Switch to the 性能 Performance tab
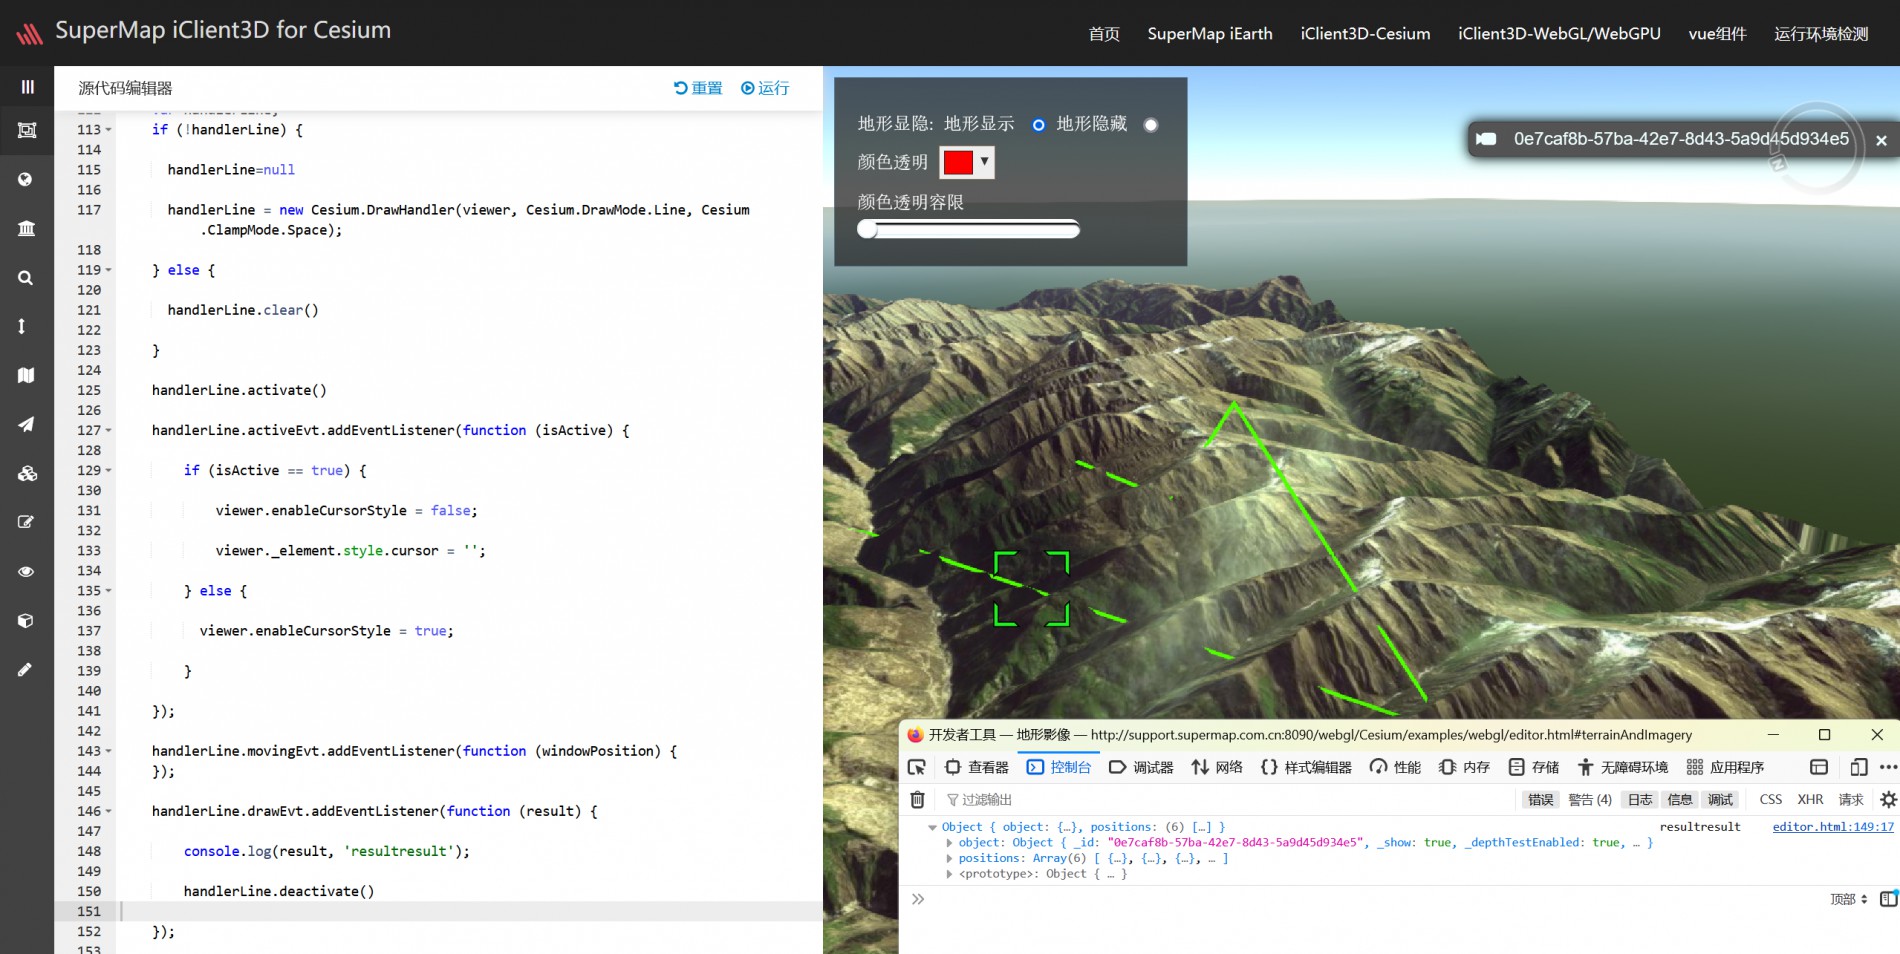 pos(1395,767)
